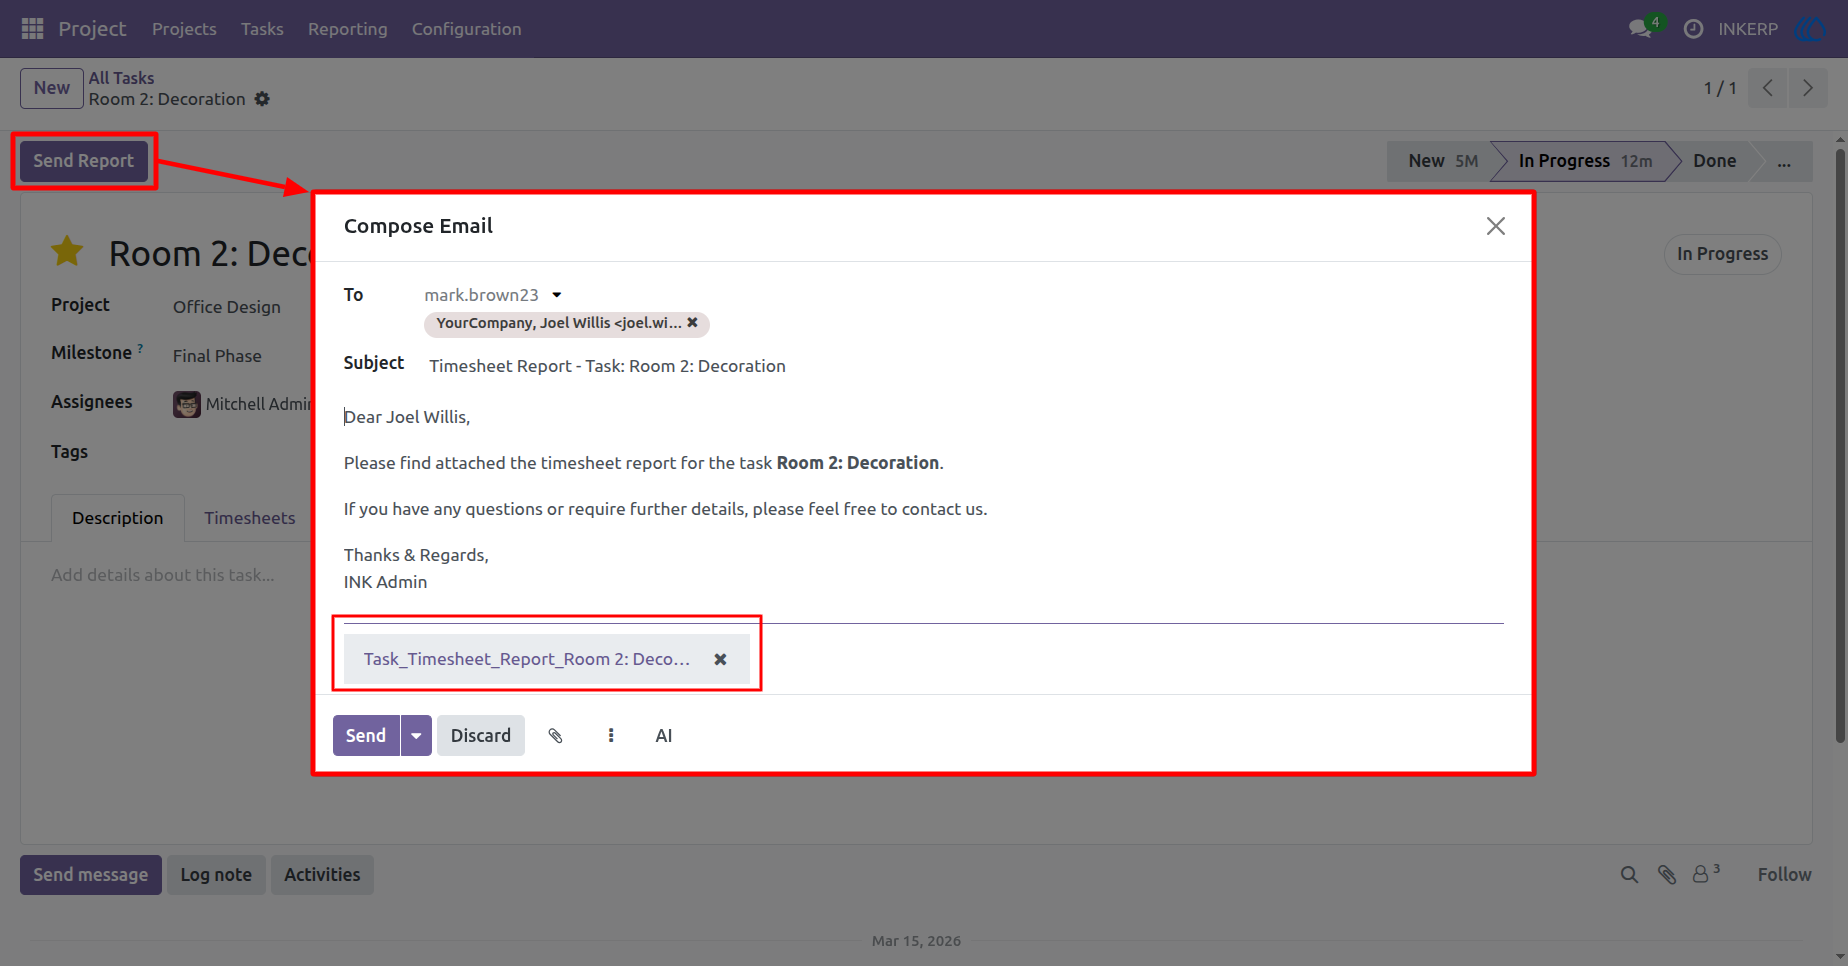
Task: Open the apps grid menu icon
Action: click(32, 29)
